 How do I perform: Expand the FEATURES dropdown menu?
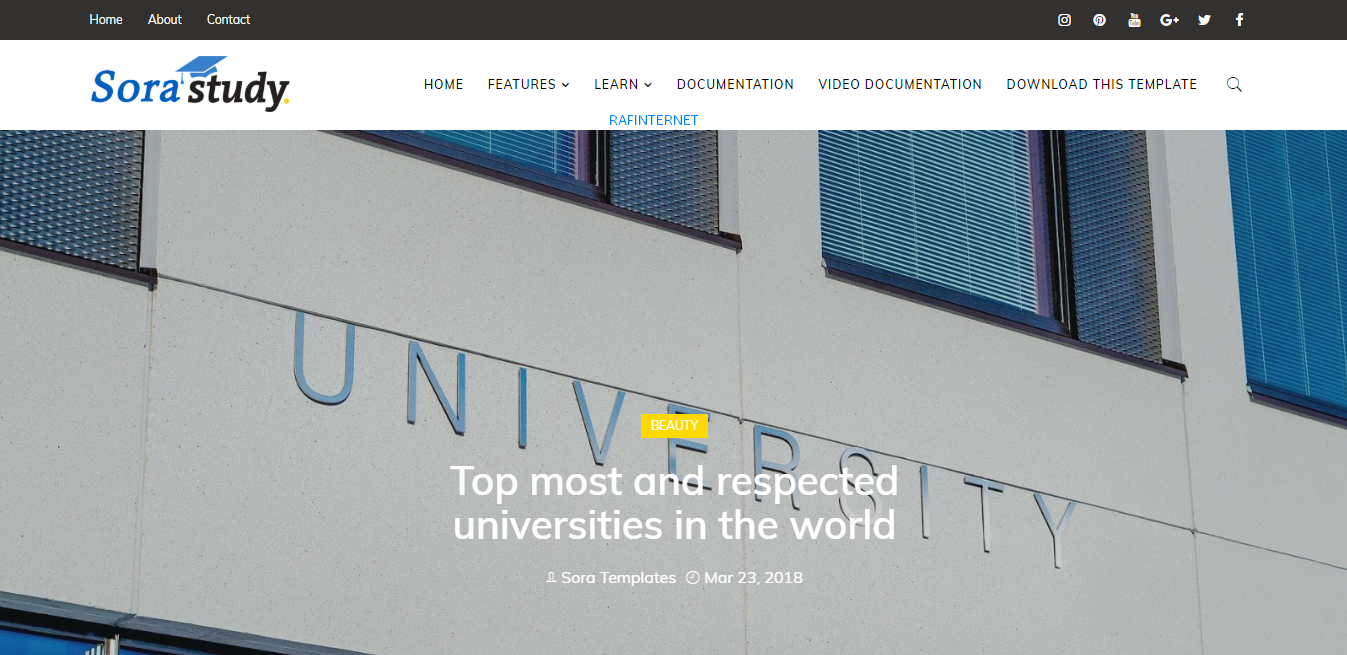pos(528,84)
